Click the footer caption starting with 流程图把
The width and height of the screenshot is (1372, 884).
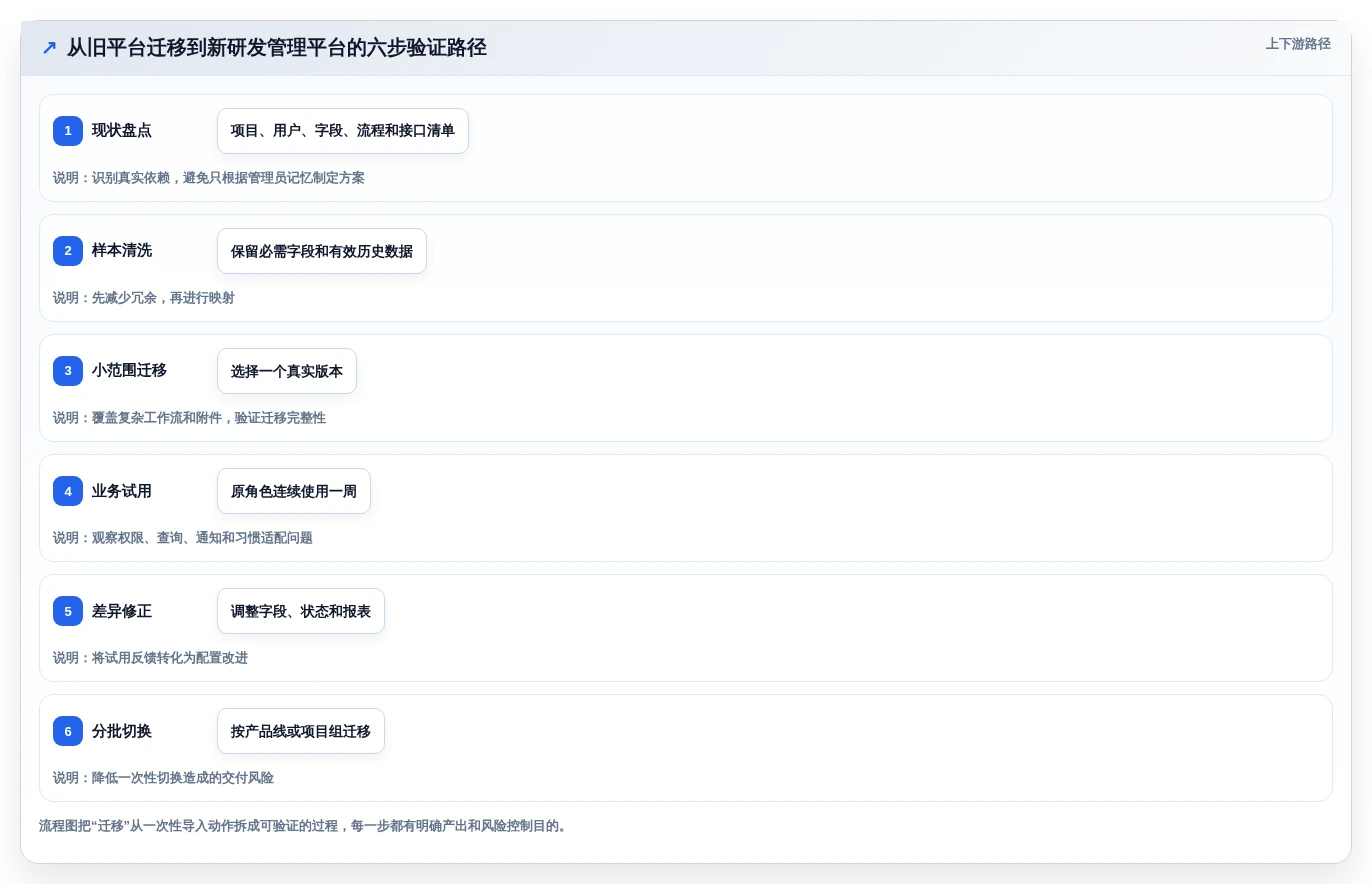tap(303, 826)
